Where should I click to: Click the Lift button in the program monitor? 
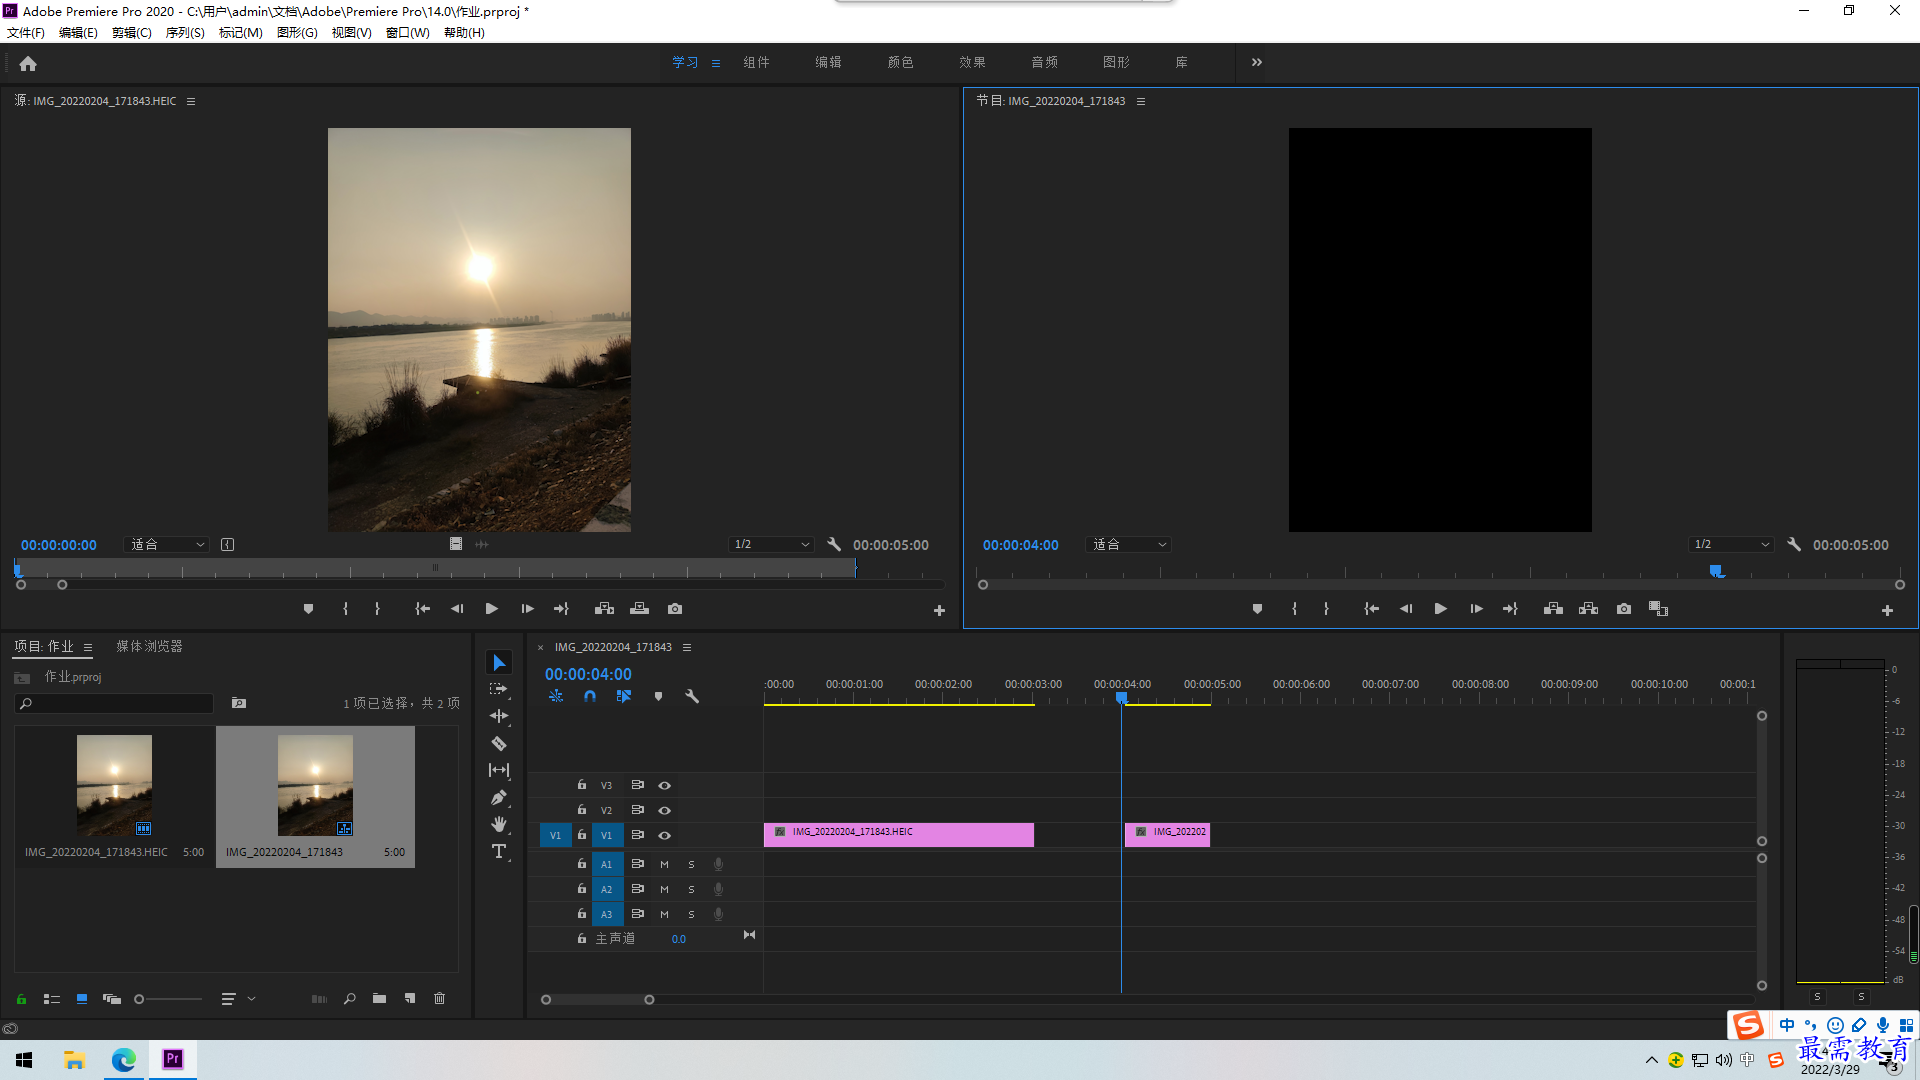1553,609
